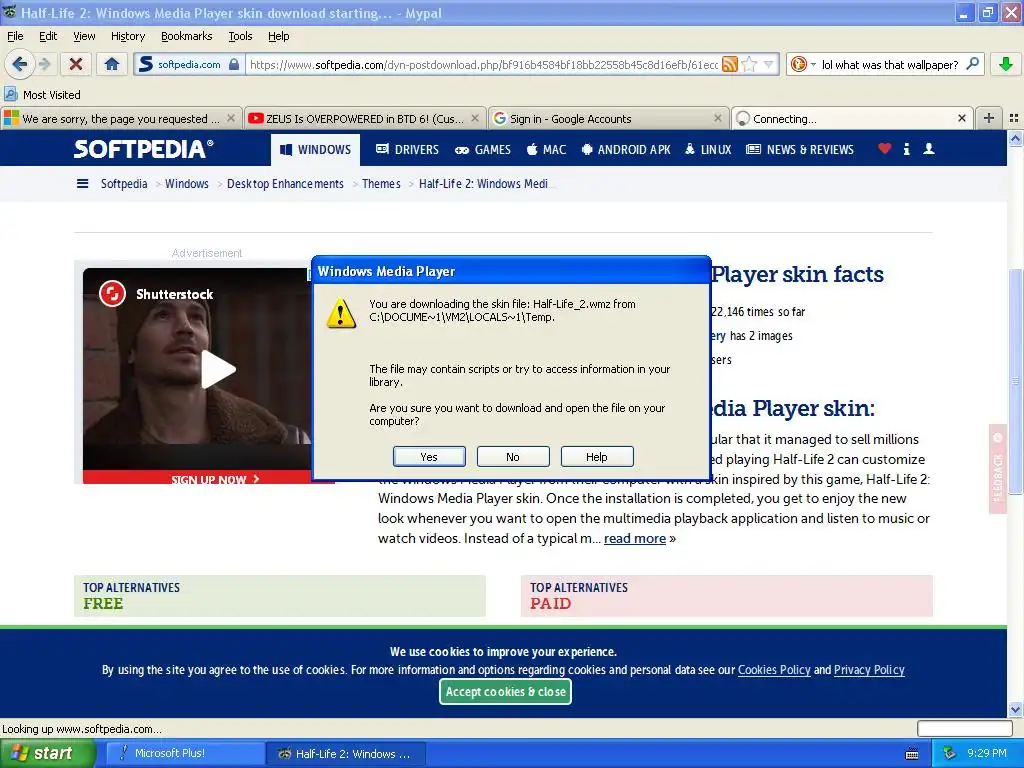Open the View menu

pyautogui.click(x=84, y=36)
